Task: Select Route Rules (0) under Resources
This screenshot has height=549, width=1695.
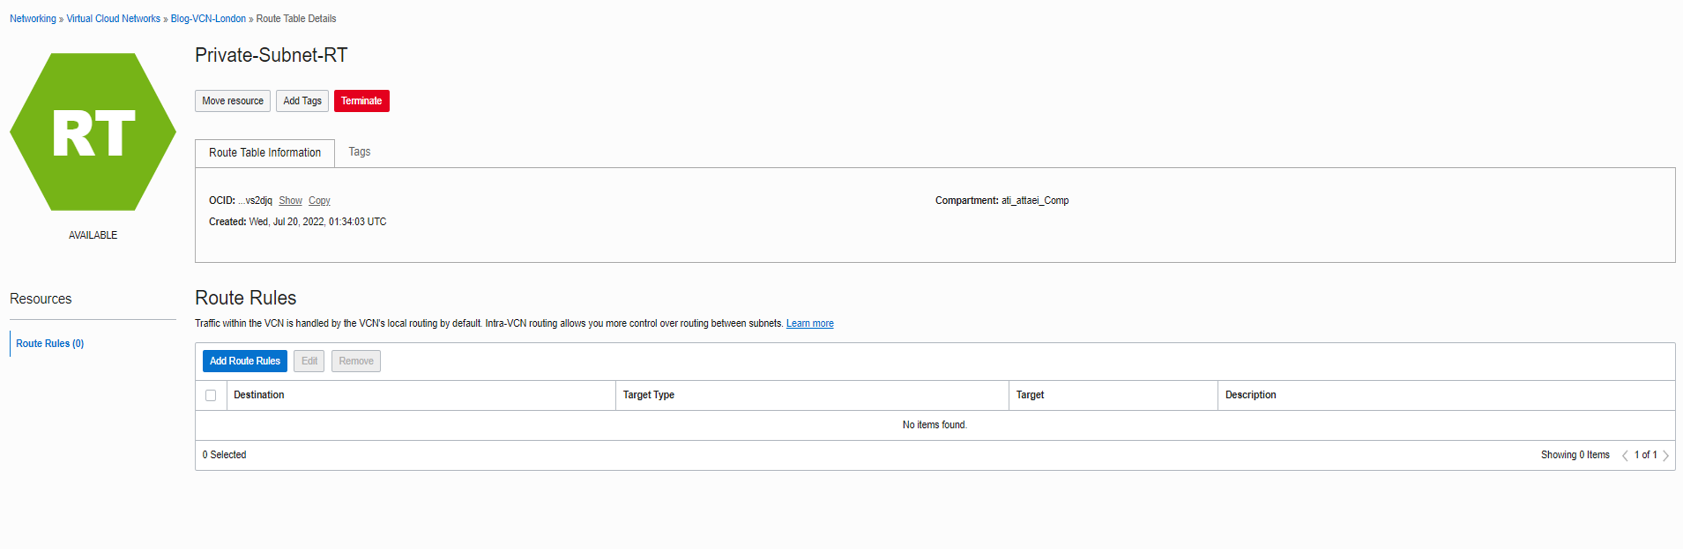Action: [50, 344]
